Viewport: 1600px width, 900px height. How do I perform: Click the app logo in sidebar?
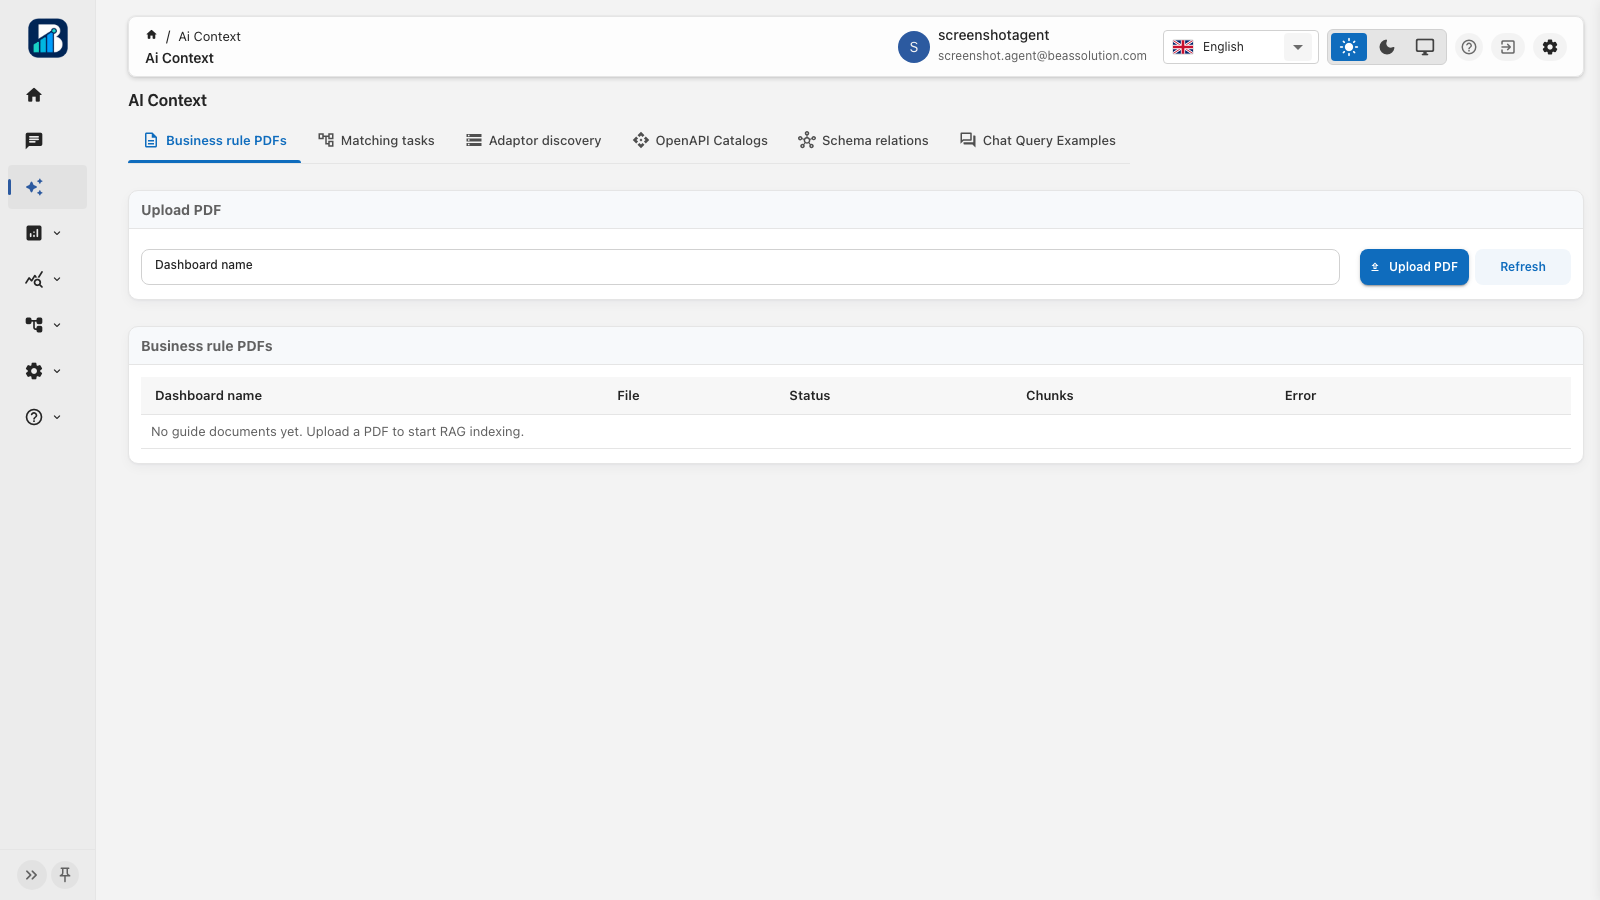pos(48,38)
